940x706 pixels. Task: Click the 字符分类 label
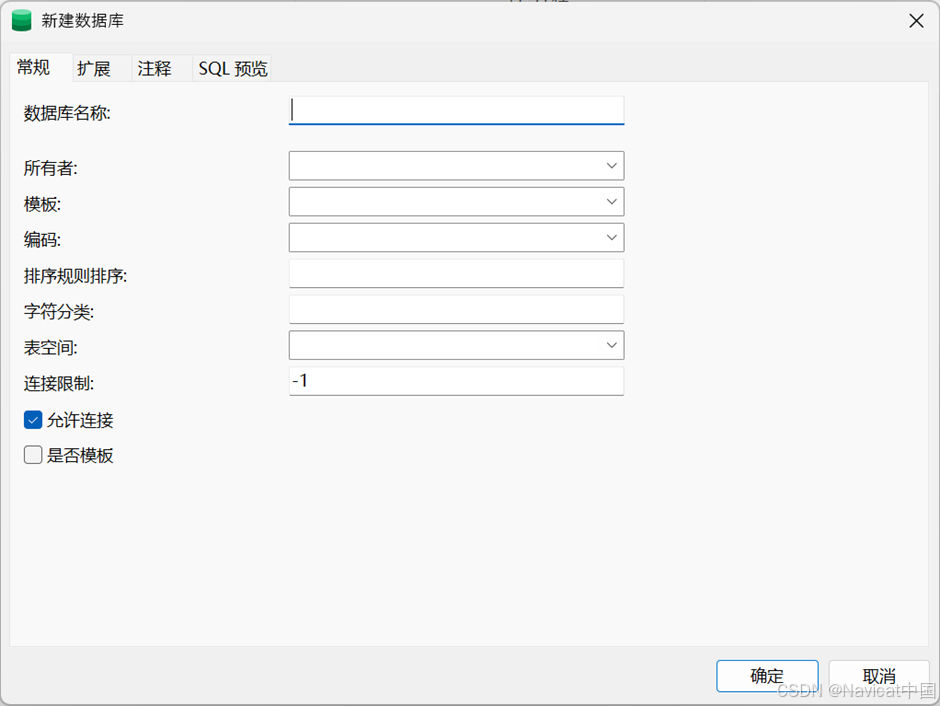tap(59, 312)
